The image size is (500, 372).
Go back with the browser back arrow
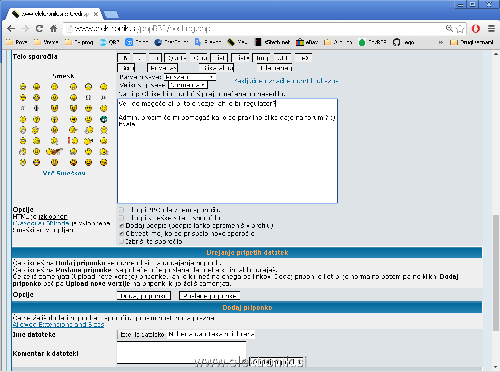coord(11,29)
